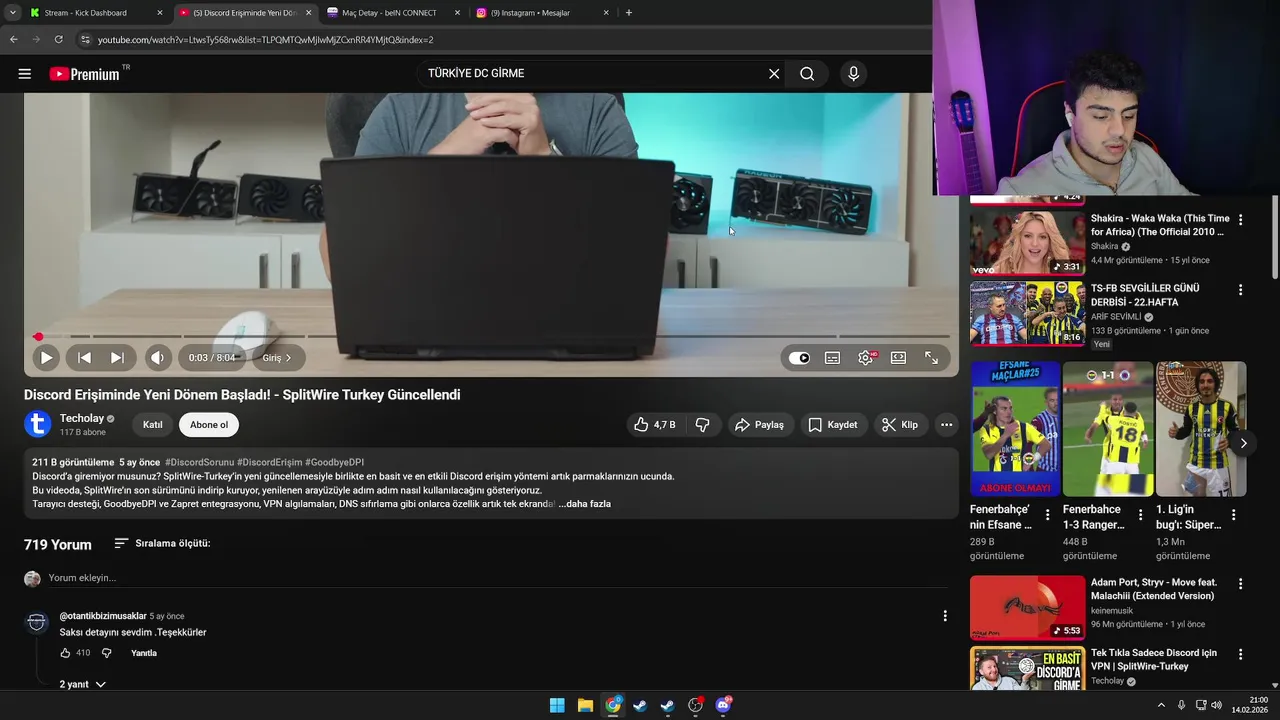Open comment sort Sıralama ölçütü dropdown
This screenshot has width=1280, height=720.
tap(162, 543)
